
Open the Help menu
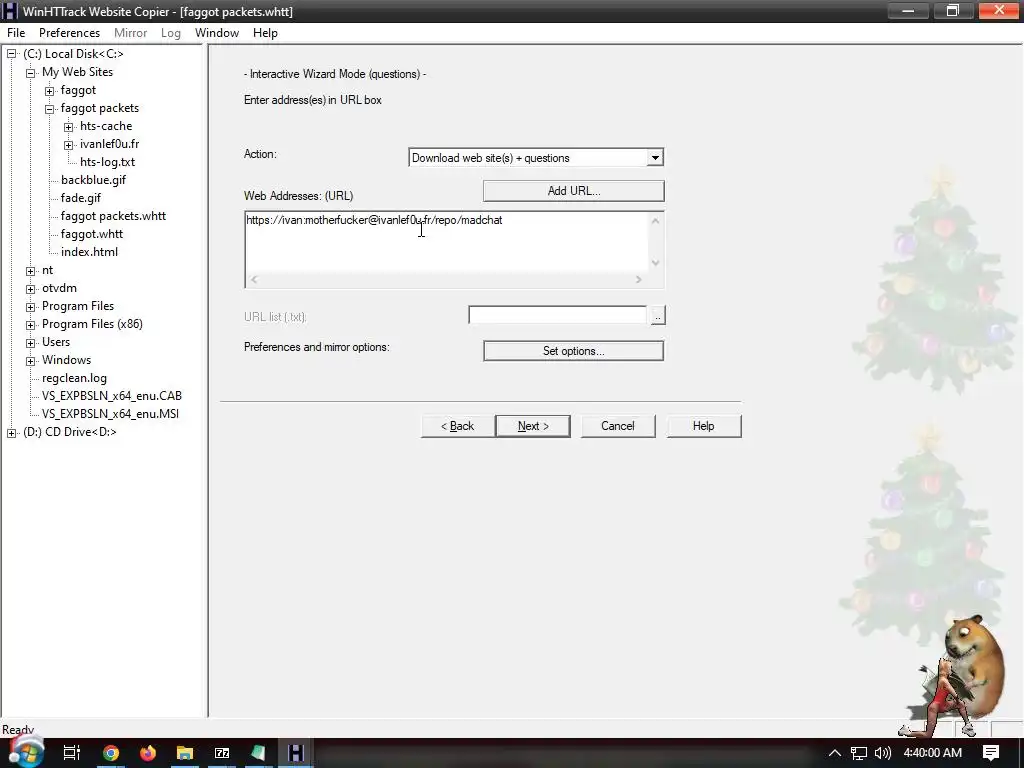tap(265, 33)
